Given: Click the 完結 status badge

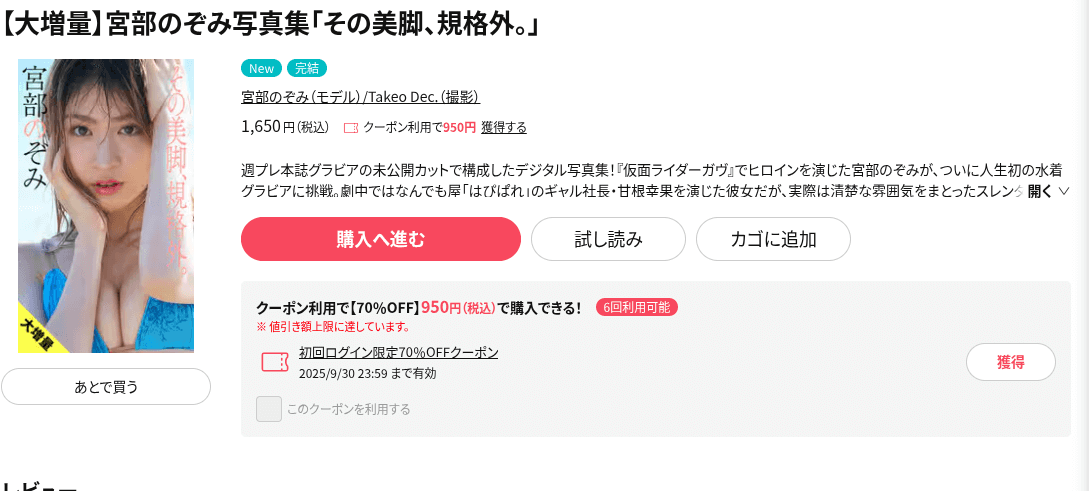Looking at the screenshot, I should click(307, 68).
